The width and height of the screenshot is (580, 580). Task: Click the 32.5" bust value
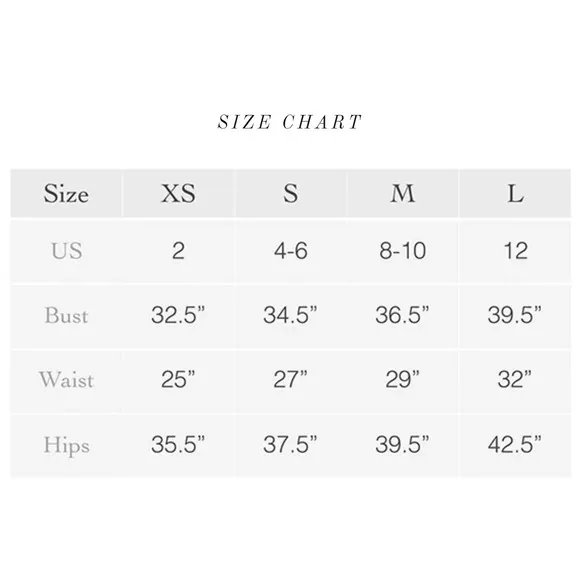click(178, 315)
